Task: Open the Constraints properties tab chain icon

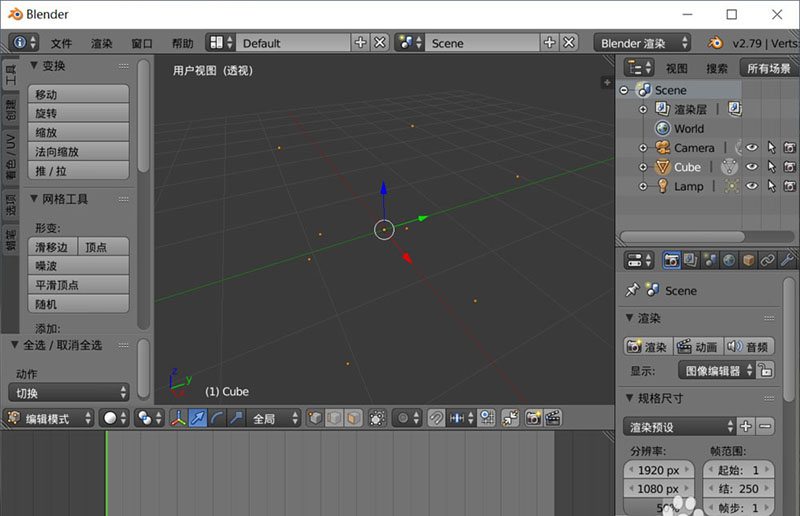Action: [x=768, y=260]
